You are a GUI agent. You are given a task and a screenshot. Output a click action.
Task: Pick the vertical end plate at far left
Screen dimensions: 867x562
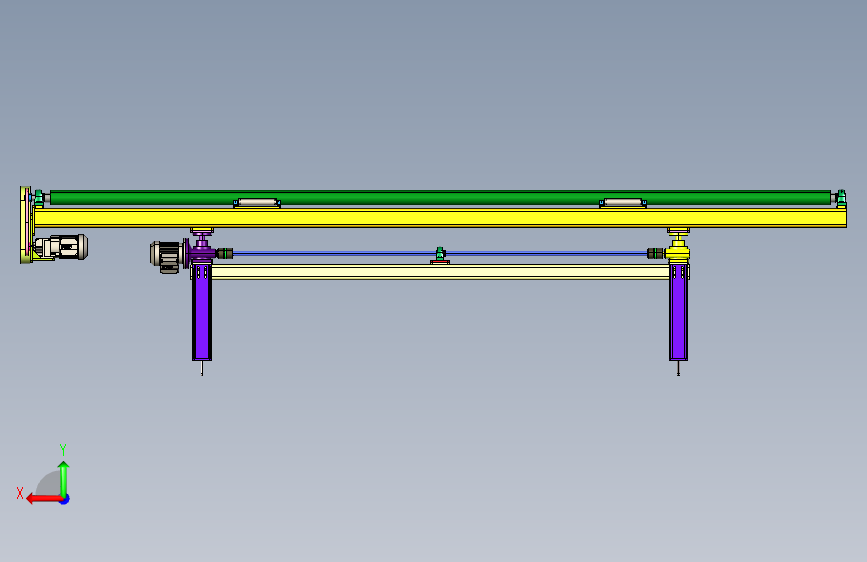click(24, 225)
